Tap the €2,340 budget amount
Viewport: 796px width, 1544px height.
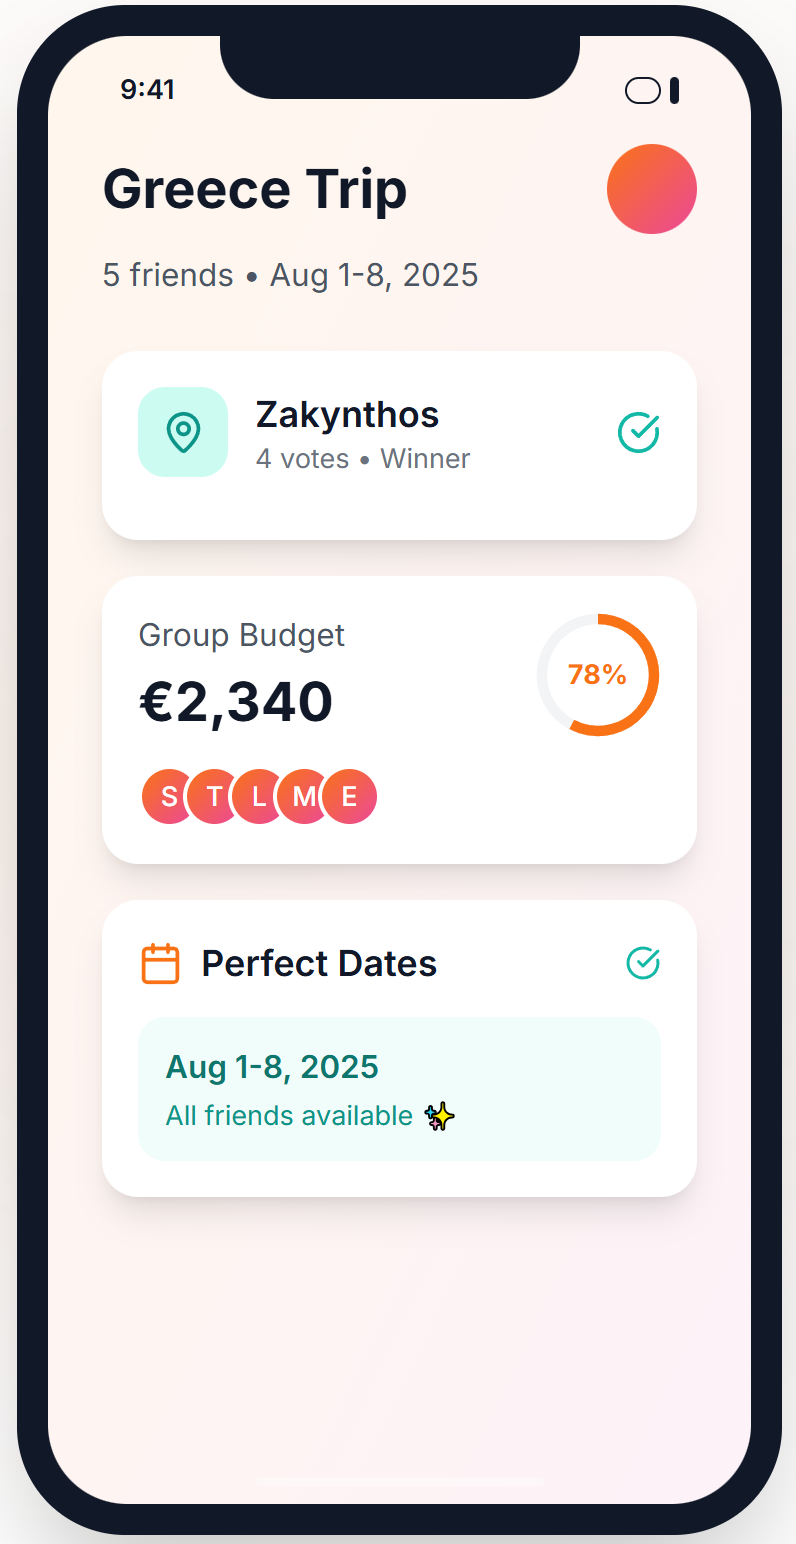coord(236,700)
